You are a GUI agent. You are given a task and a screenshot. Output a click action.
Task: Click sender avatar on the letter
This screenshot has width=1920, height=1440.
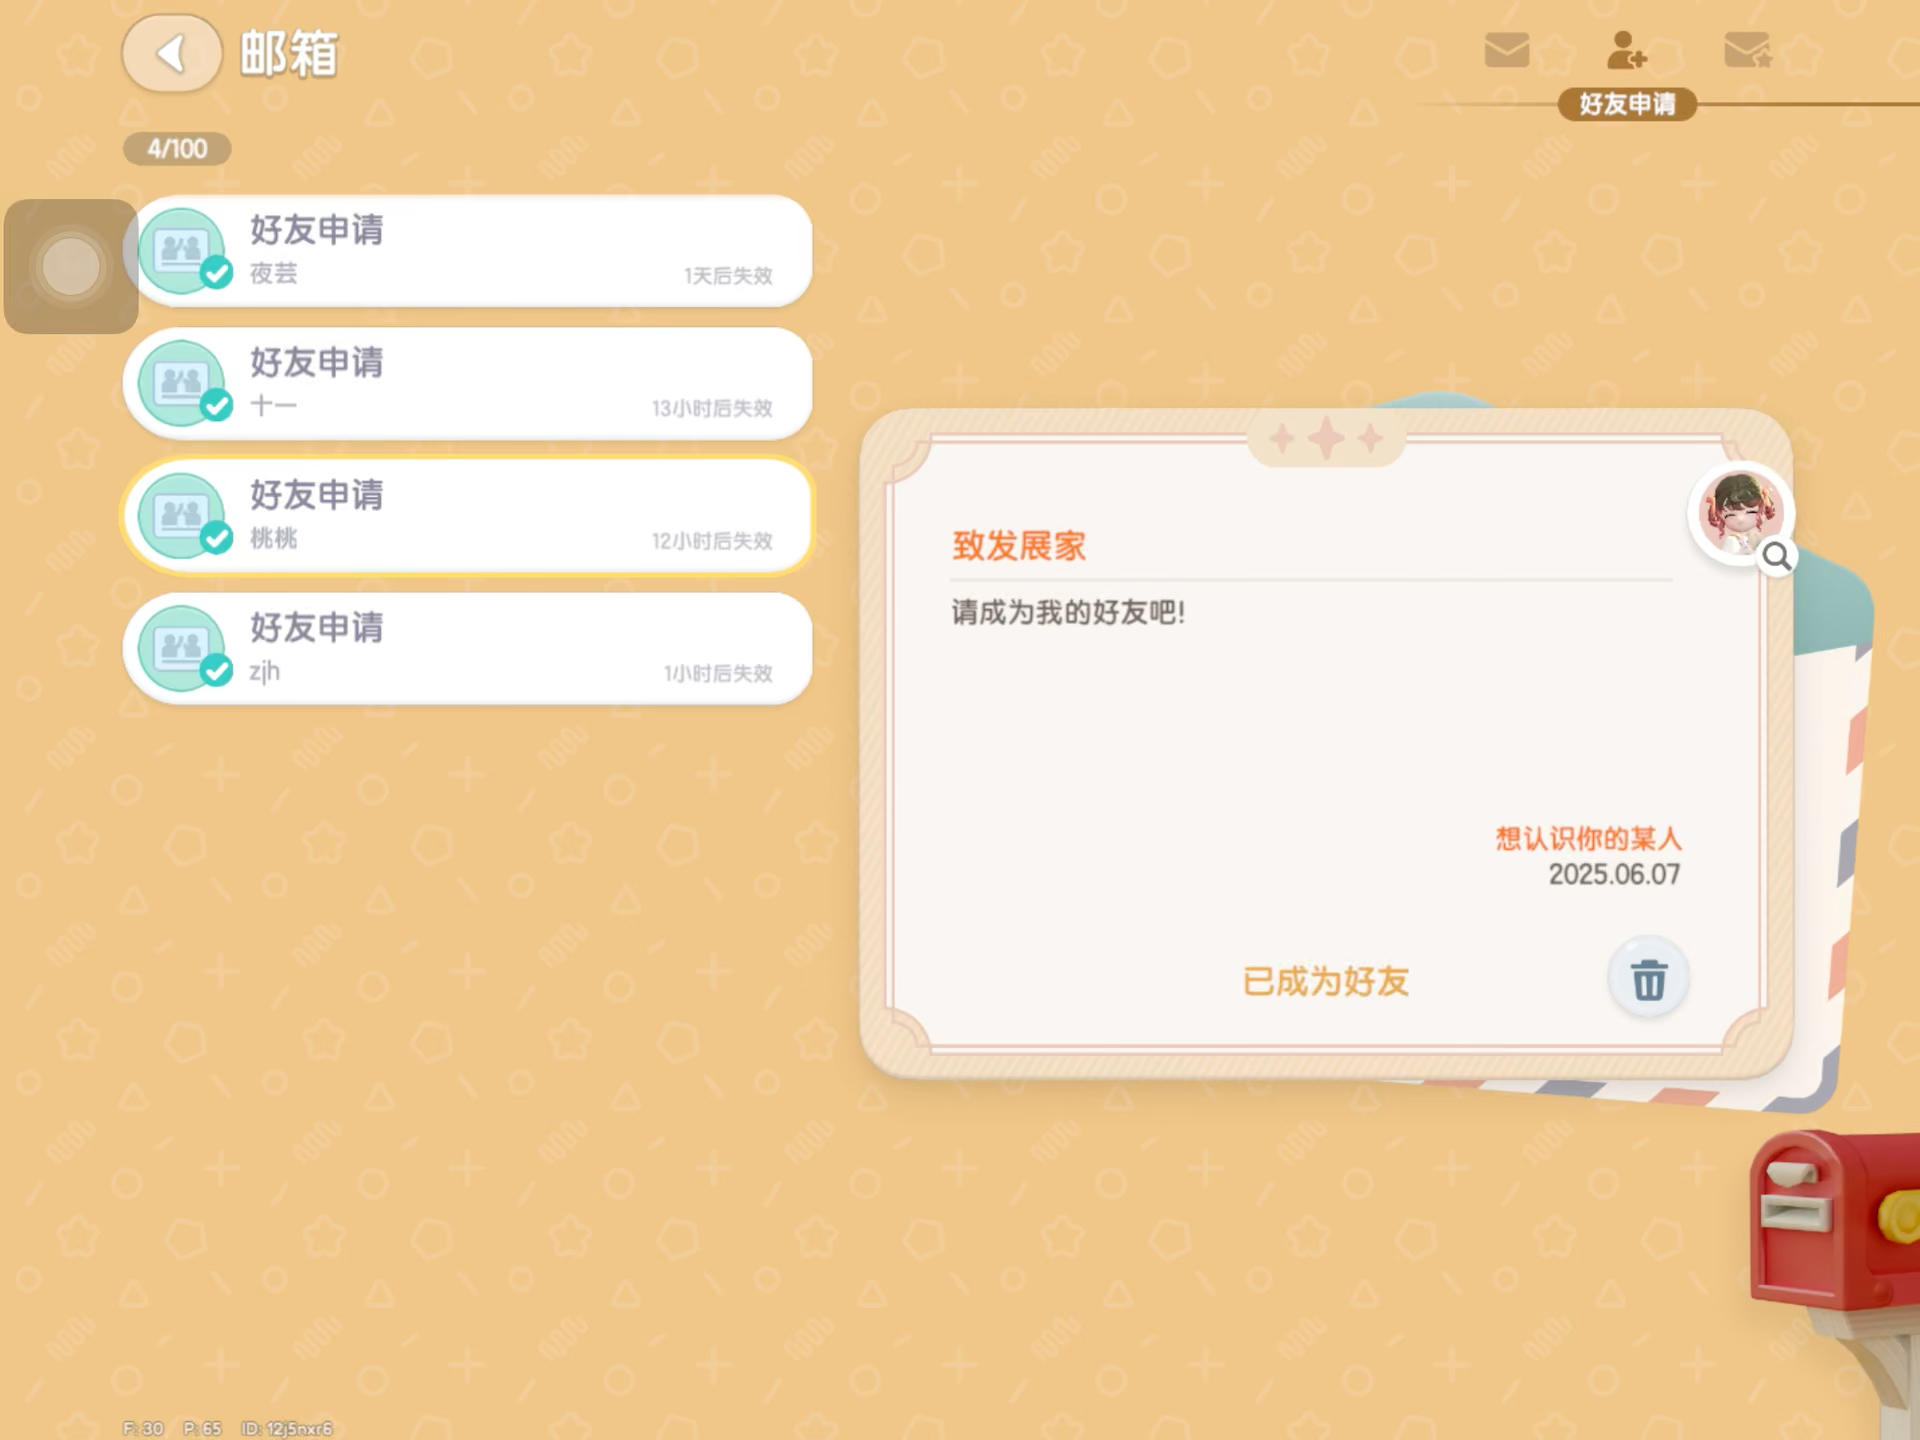(1739, 513)
